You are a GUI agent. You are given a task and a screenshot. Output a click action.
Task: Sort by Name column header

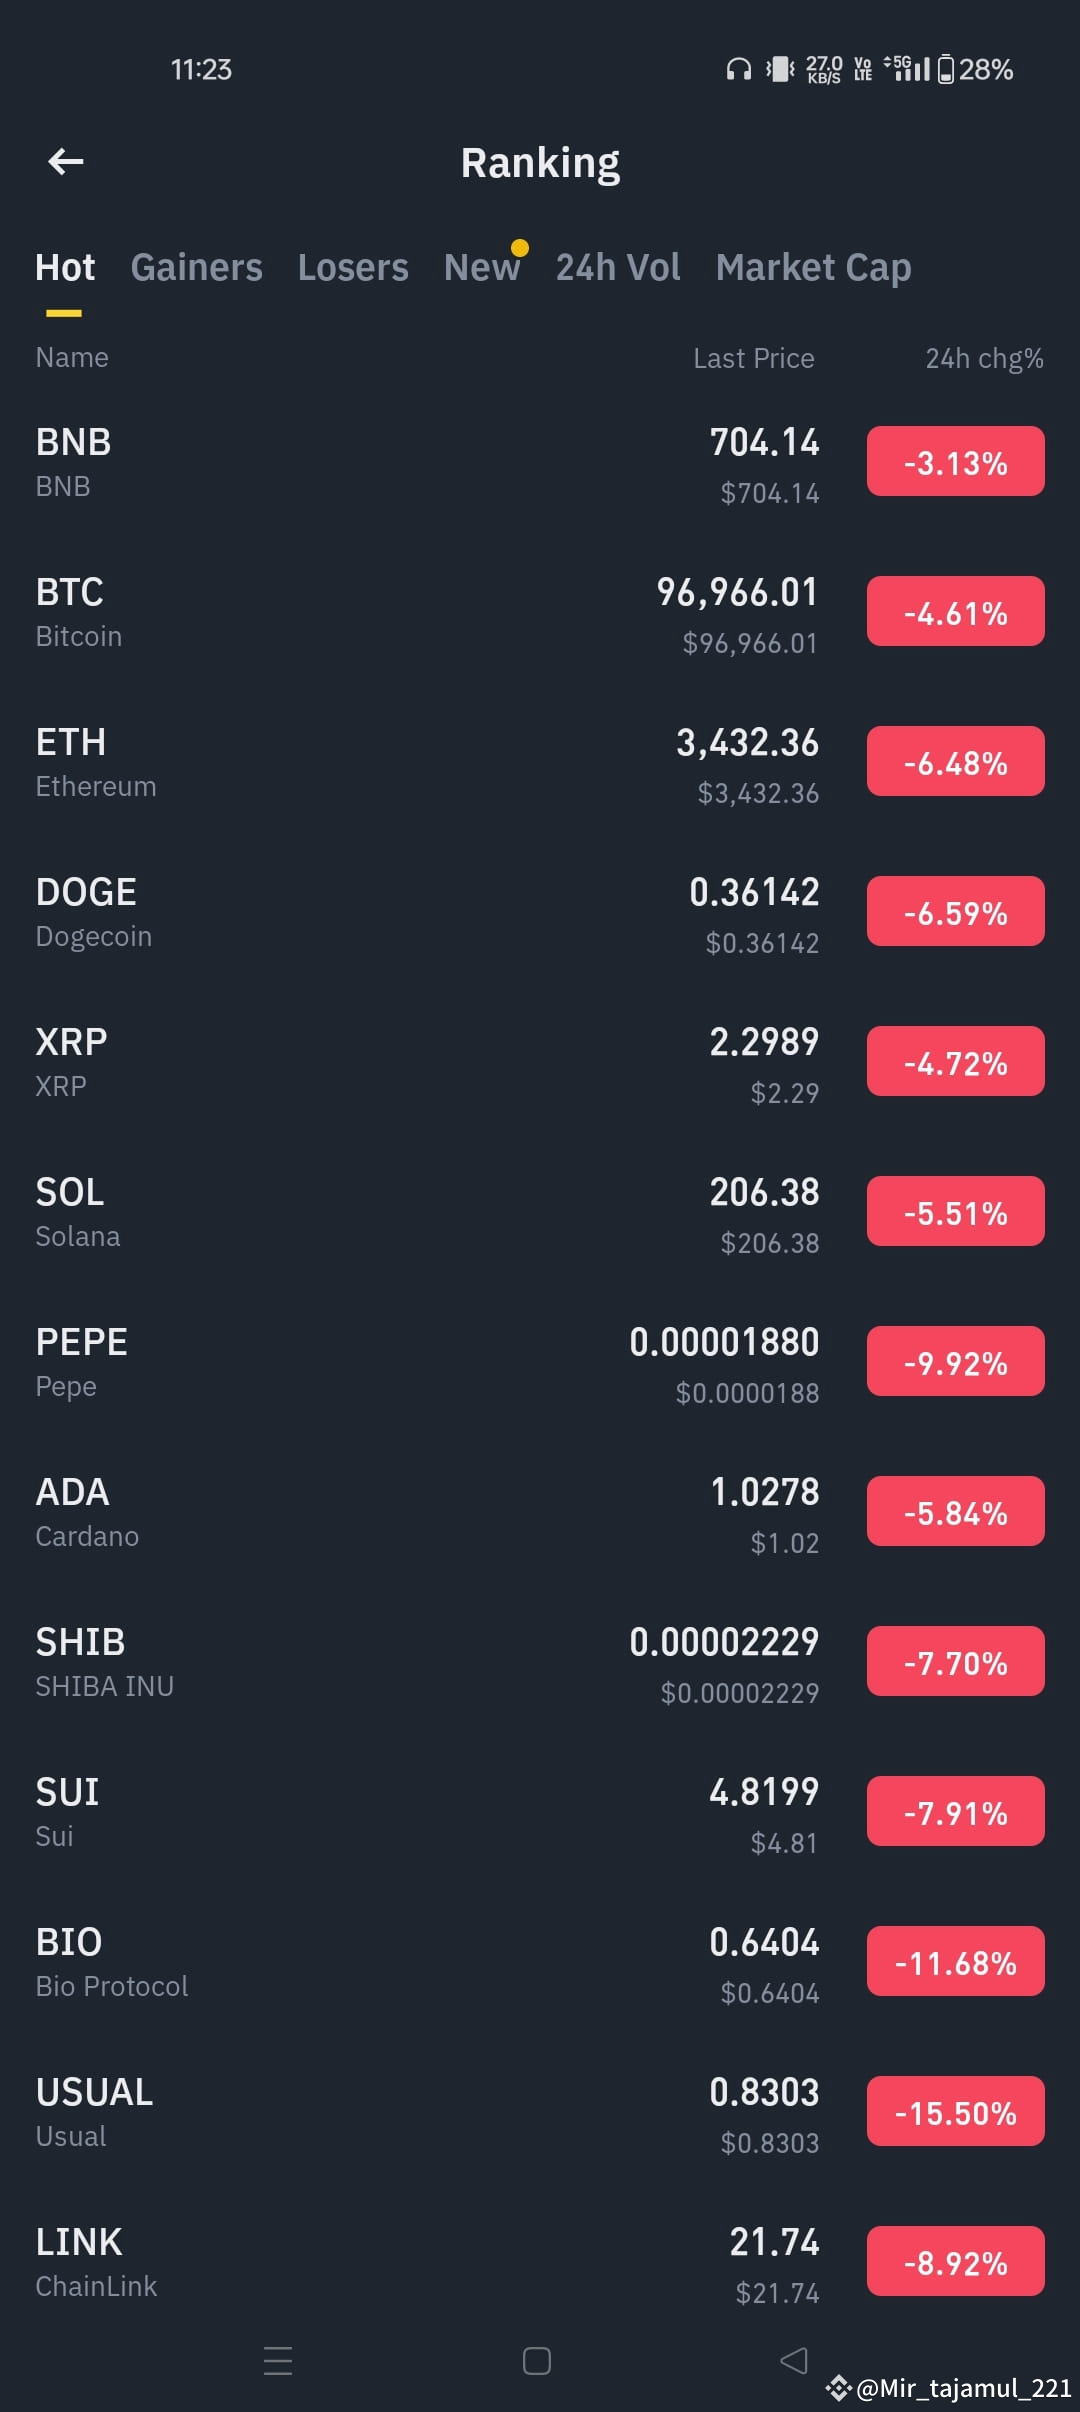click(x=72, y=357)
